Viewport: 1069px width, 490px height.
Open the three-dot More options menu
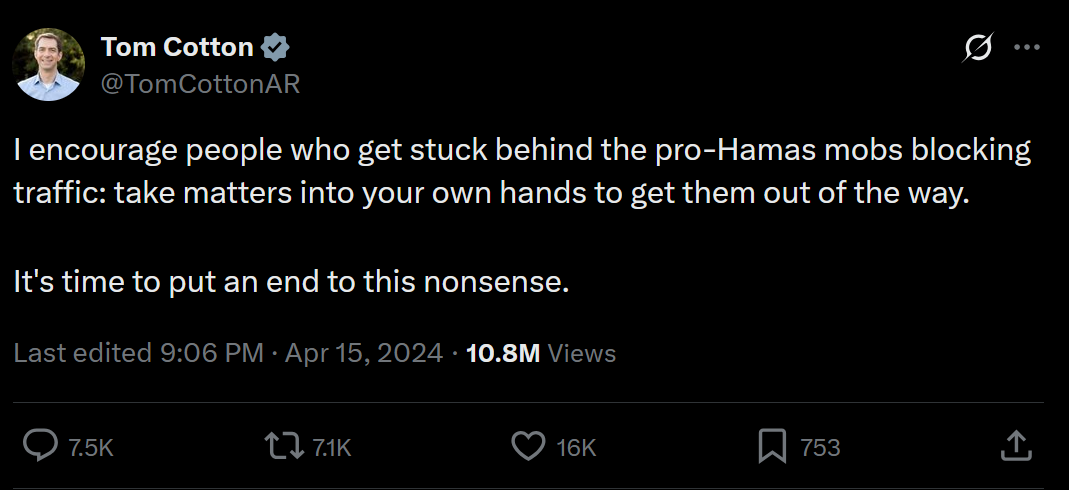click(x=1027, y=48)
